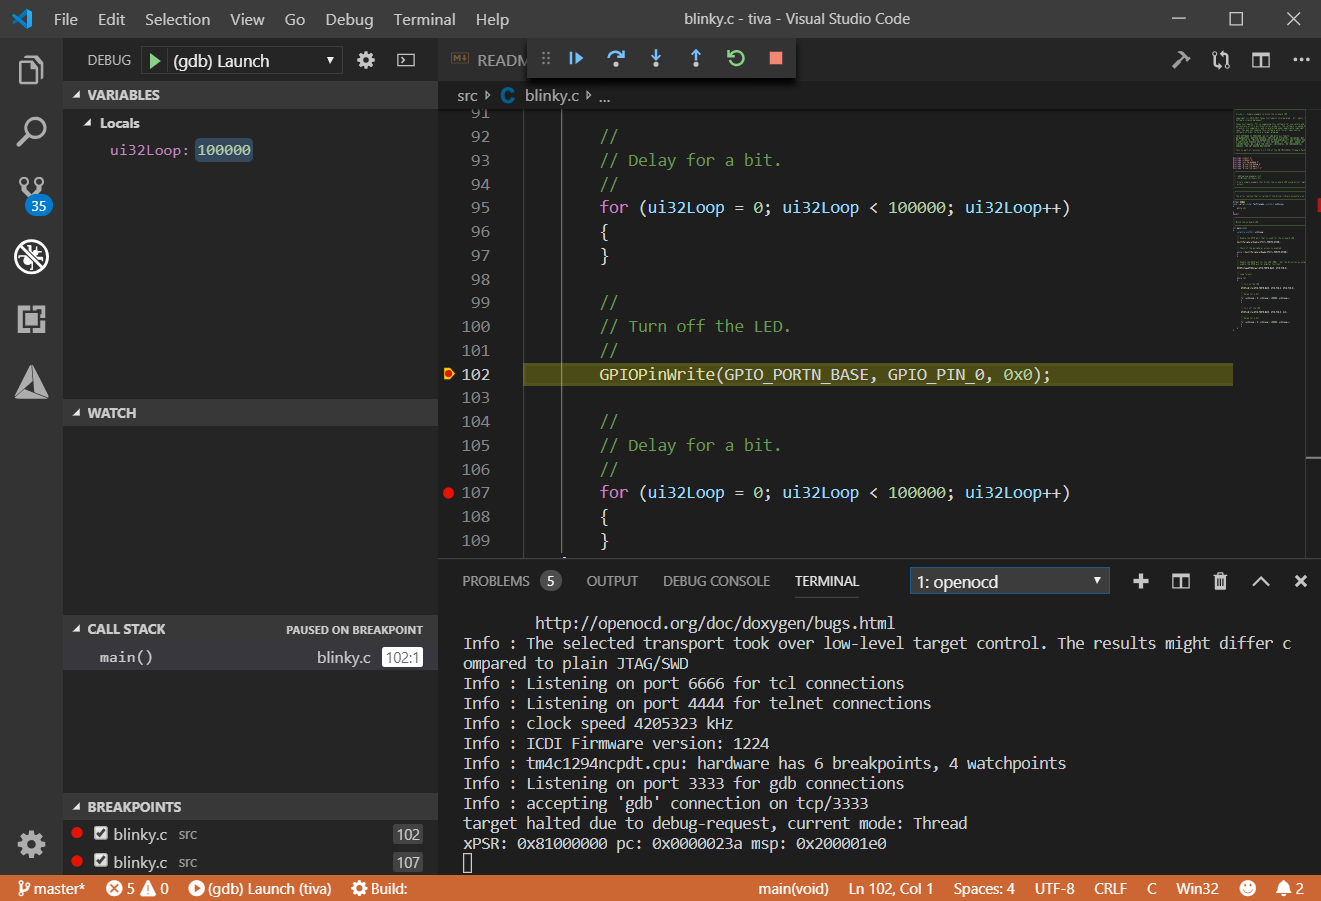1321x901 pixels.
Task: Open launch.json with the debug gear icon
Action: click(x=366, y=60)
